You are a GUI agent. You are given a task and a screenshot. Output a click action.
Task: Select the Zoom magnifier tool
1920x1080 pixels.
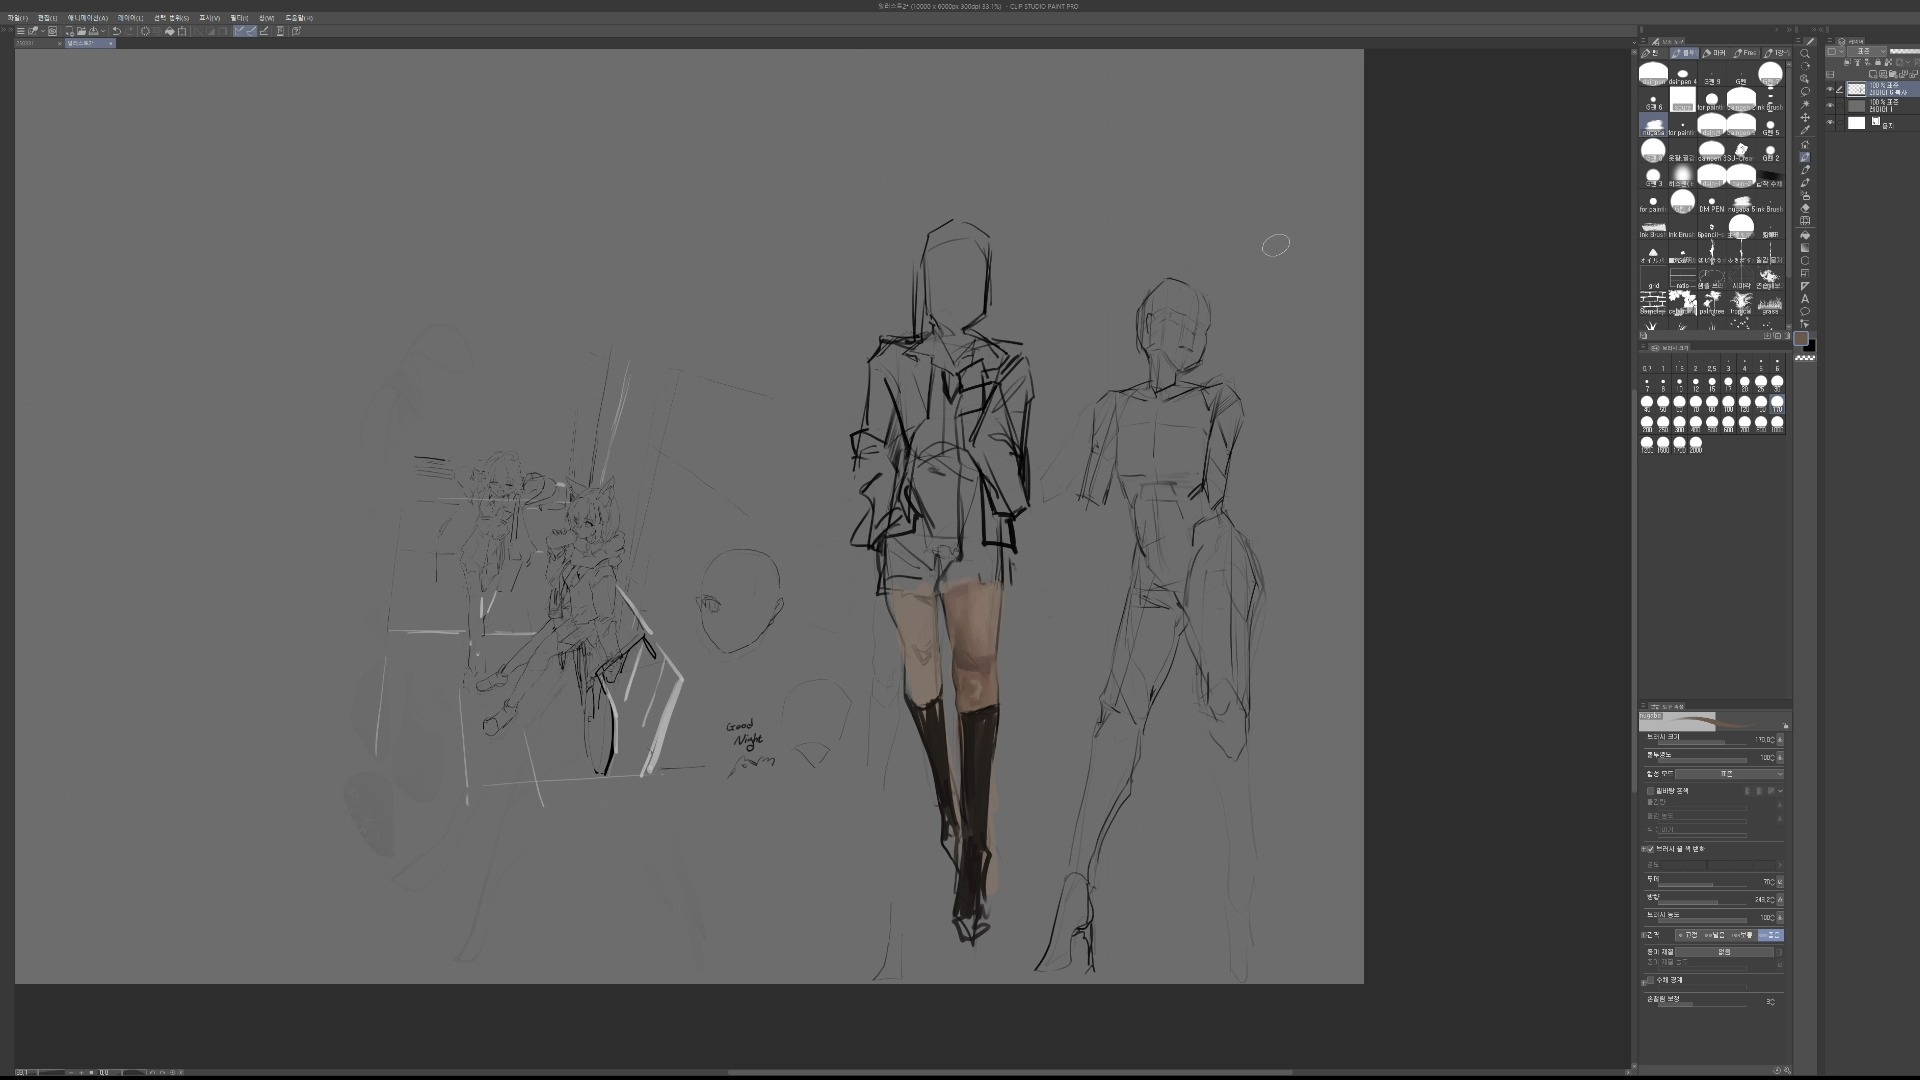pos(1805,53)
